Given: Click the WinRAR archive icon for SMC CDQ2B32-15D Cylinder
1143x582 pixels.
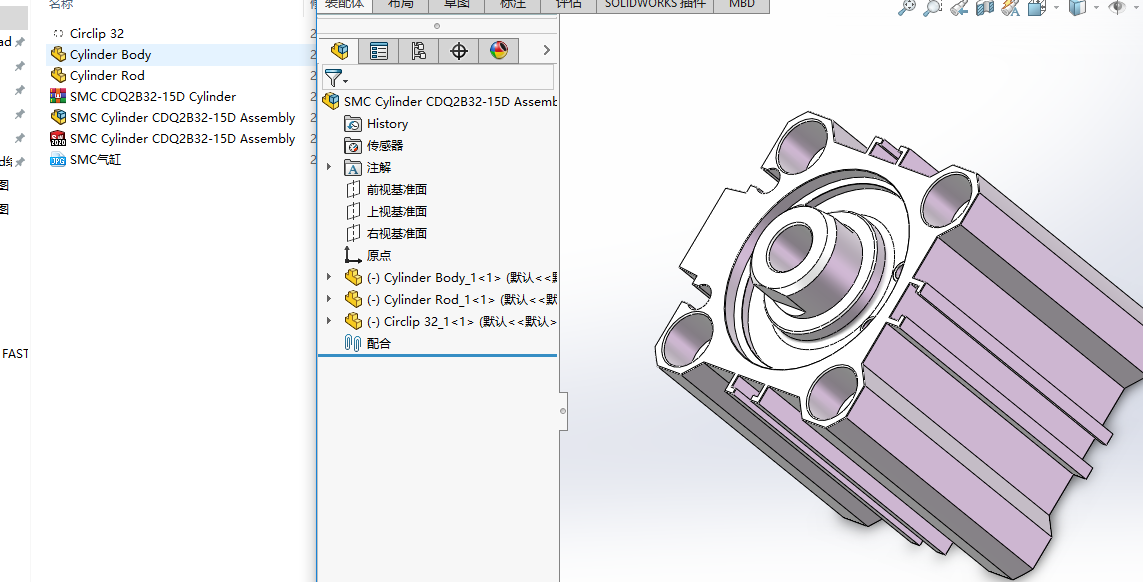Looking at the screenshot, I should pos(58,96).
